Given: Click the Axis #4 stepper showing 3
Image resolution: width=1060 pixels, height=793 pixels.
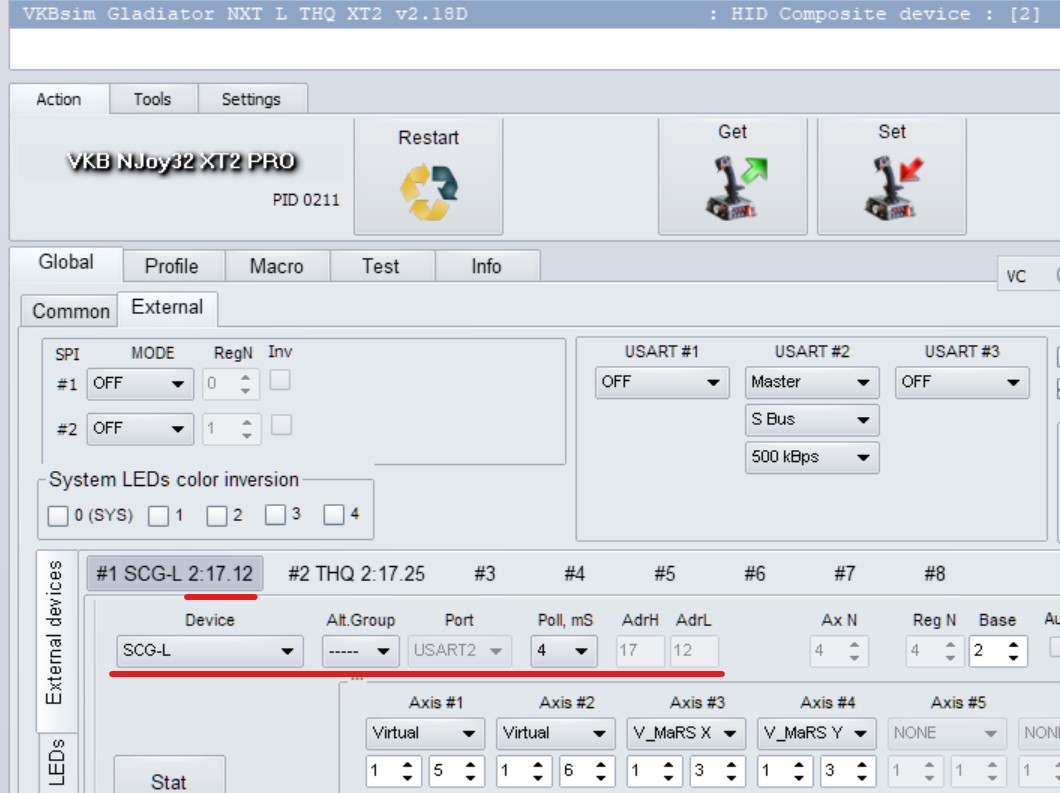Looking at the screenshot, I should (x=848, y=771).
